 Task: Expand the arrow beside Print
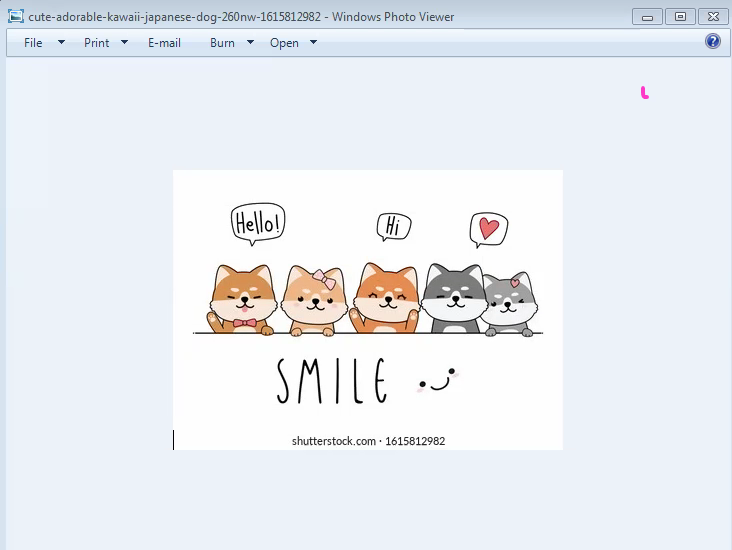point(125,43)
